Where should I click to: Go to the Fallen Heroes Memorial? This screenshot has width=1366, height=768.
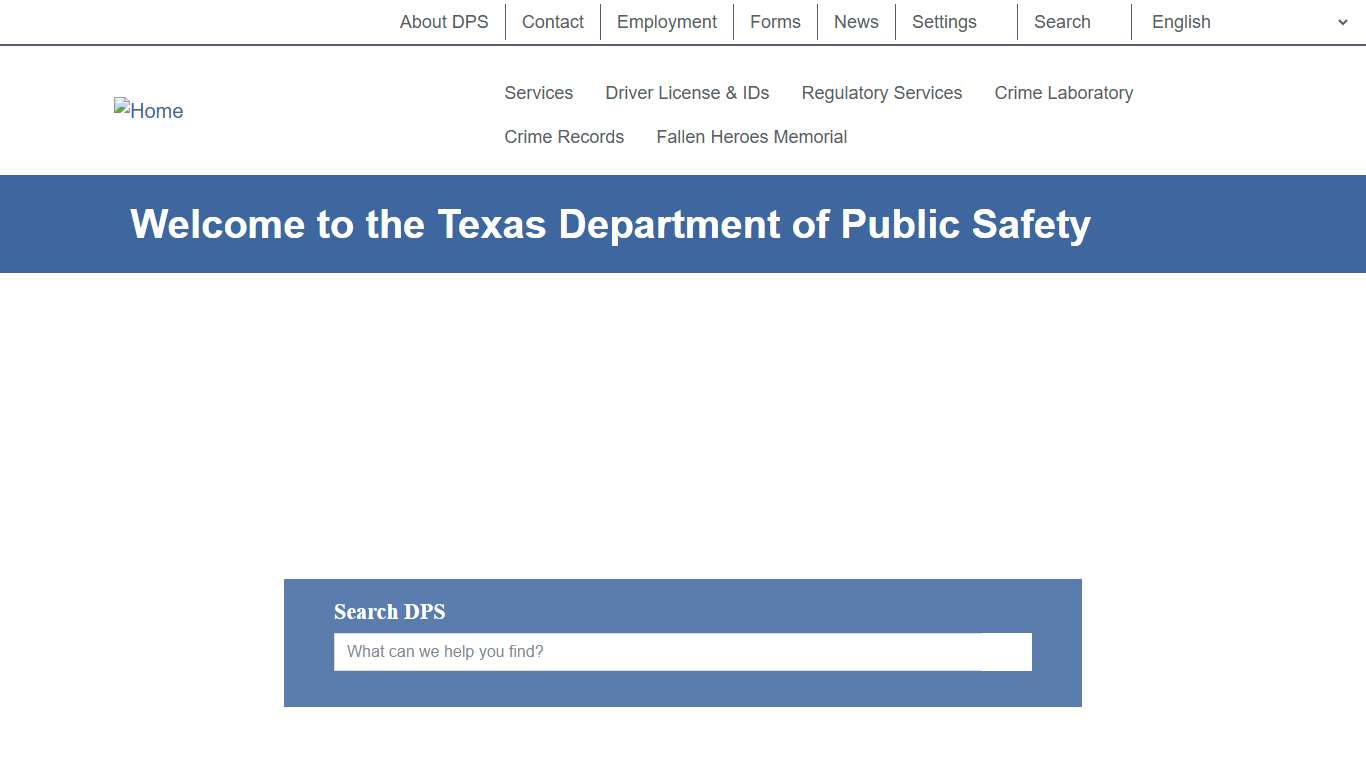[751, 137]
